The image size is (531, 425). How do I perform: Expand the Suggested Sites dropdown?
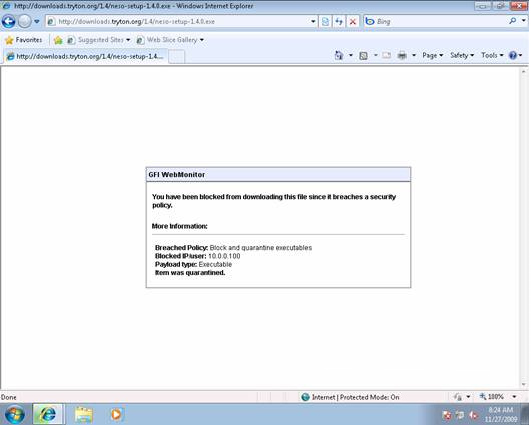tap(128, 40)
